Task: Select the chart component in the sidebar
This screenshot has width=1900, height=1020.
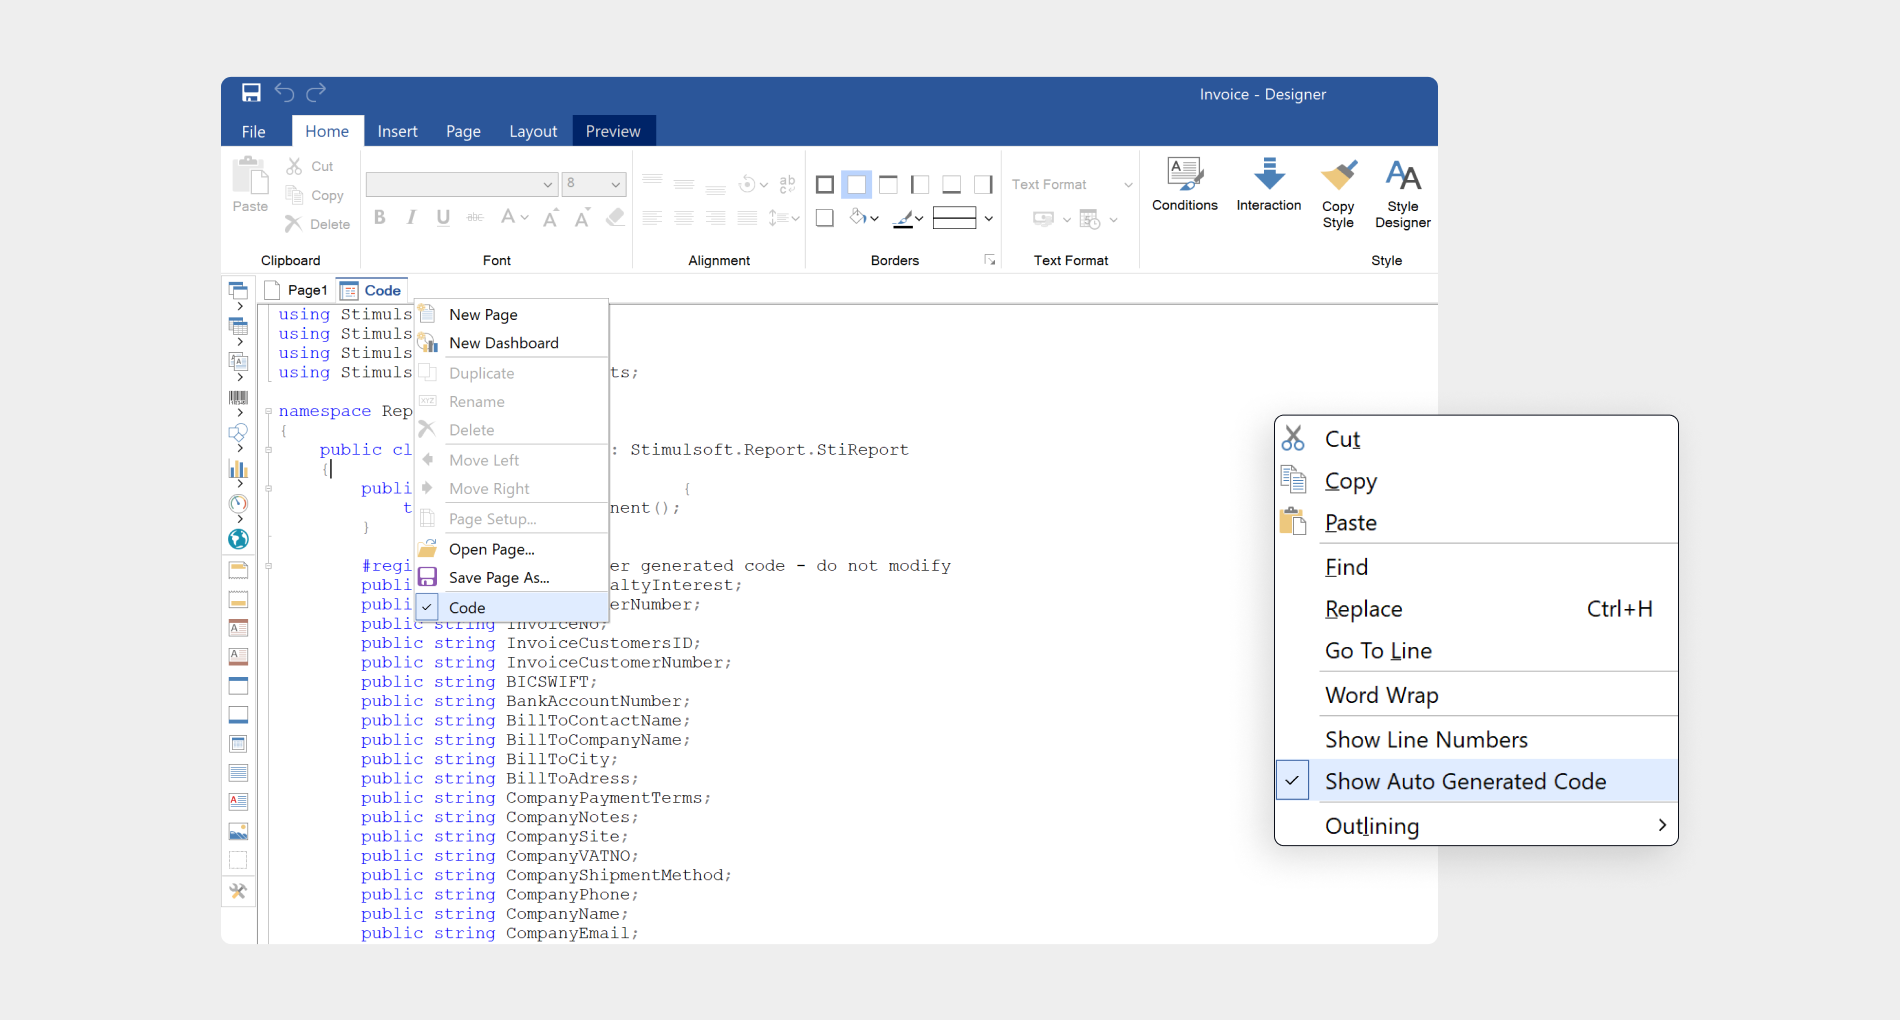Action: pos(238,468)
